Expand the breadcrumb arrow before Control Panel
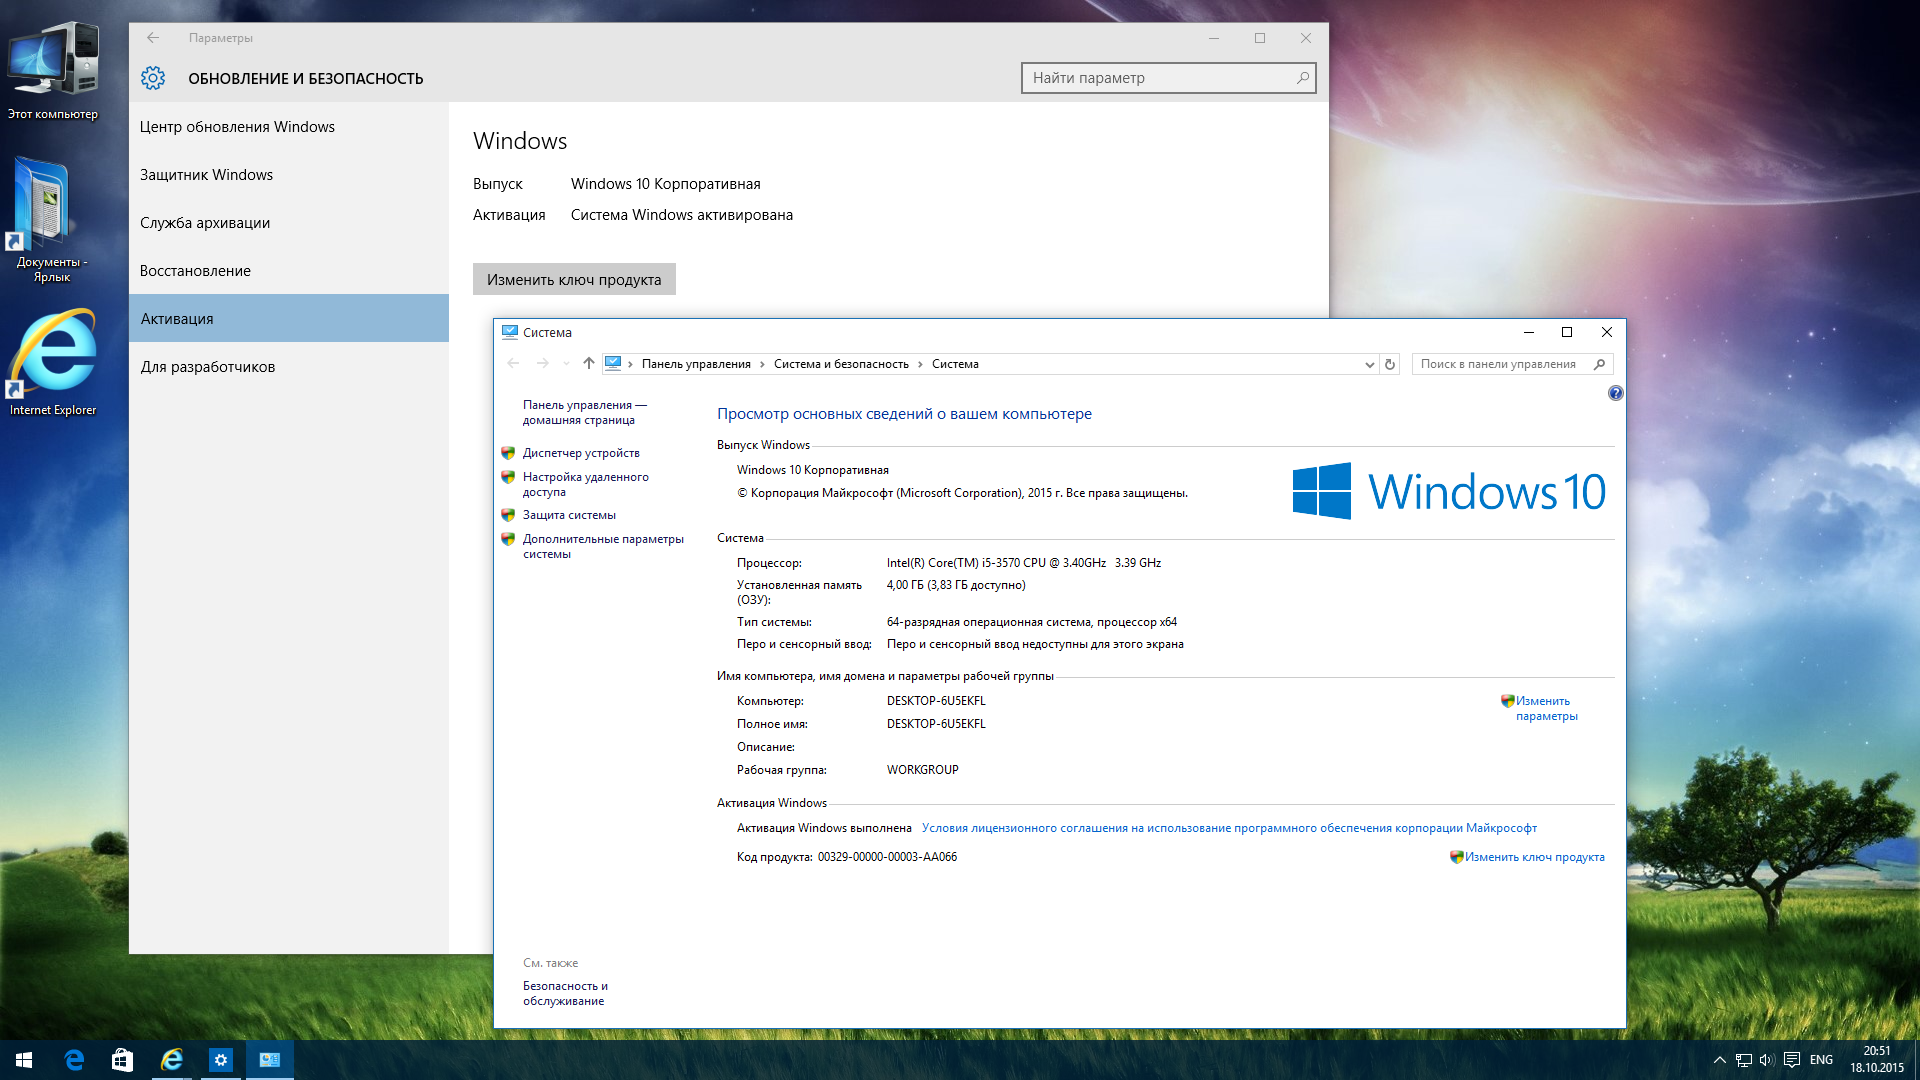This screenshot has width=1920, height=1080. click(x=630, y=364)
